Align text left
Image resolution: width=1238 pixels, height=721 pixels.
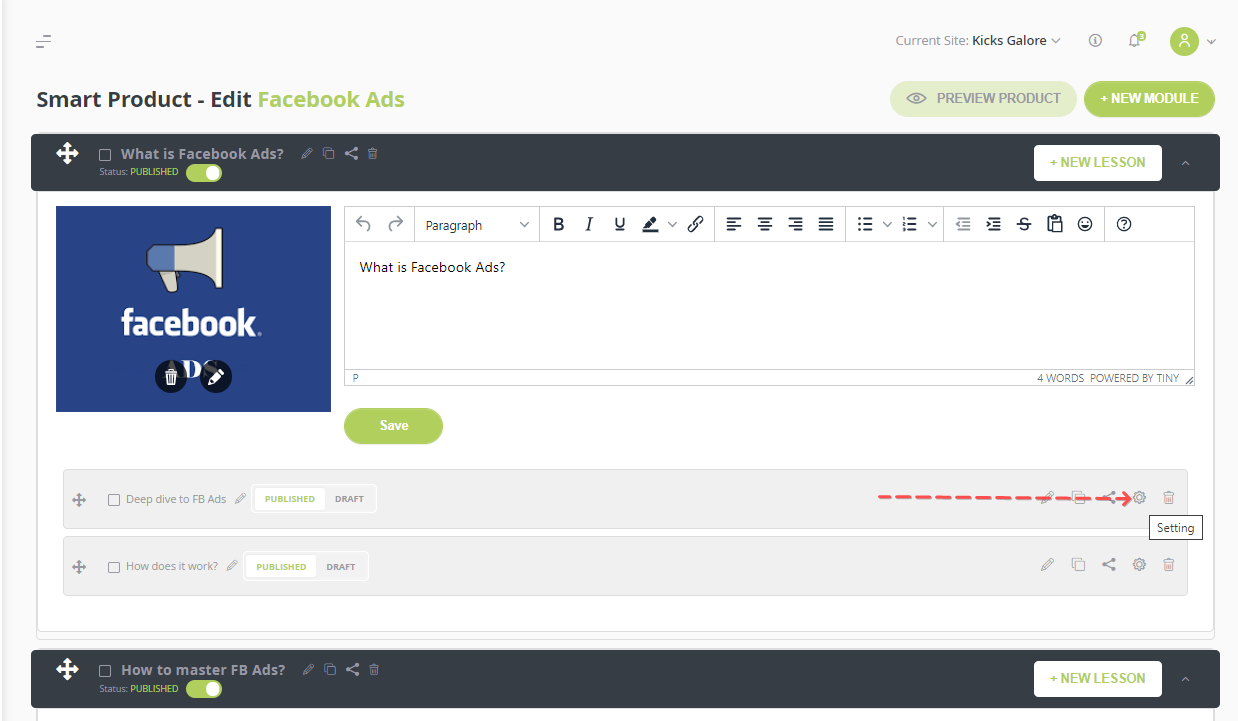(x=734, y=225)
